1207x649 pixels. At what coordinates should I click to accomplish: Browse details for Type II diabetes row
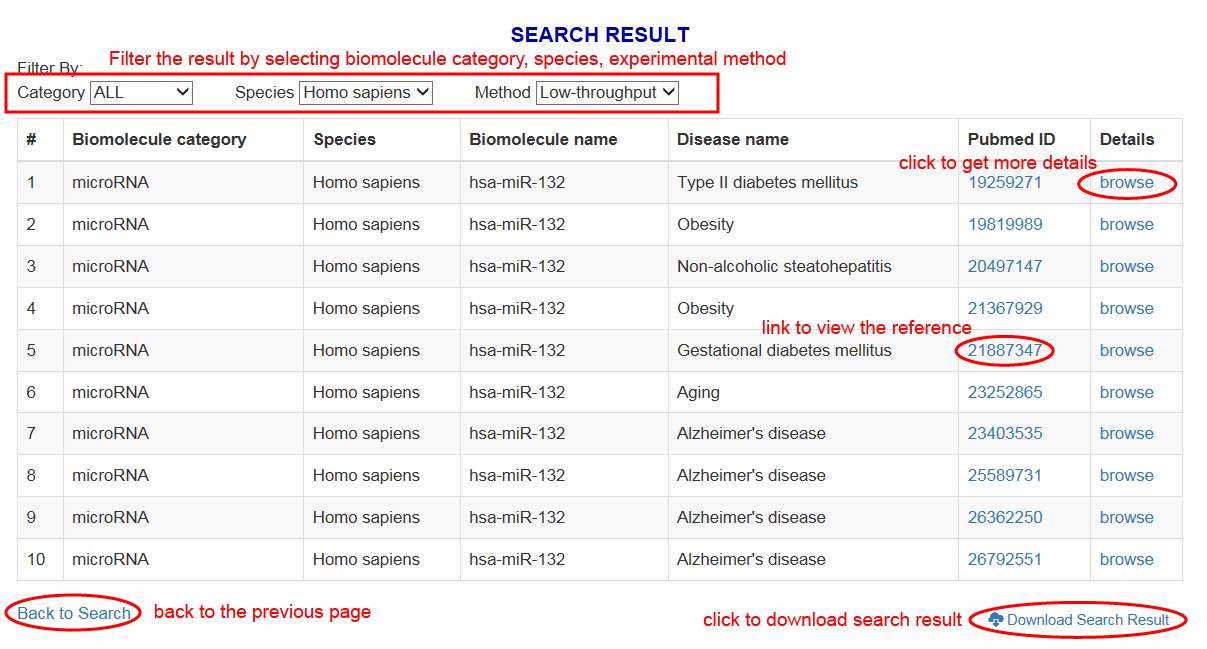1126,183
